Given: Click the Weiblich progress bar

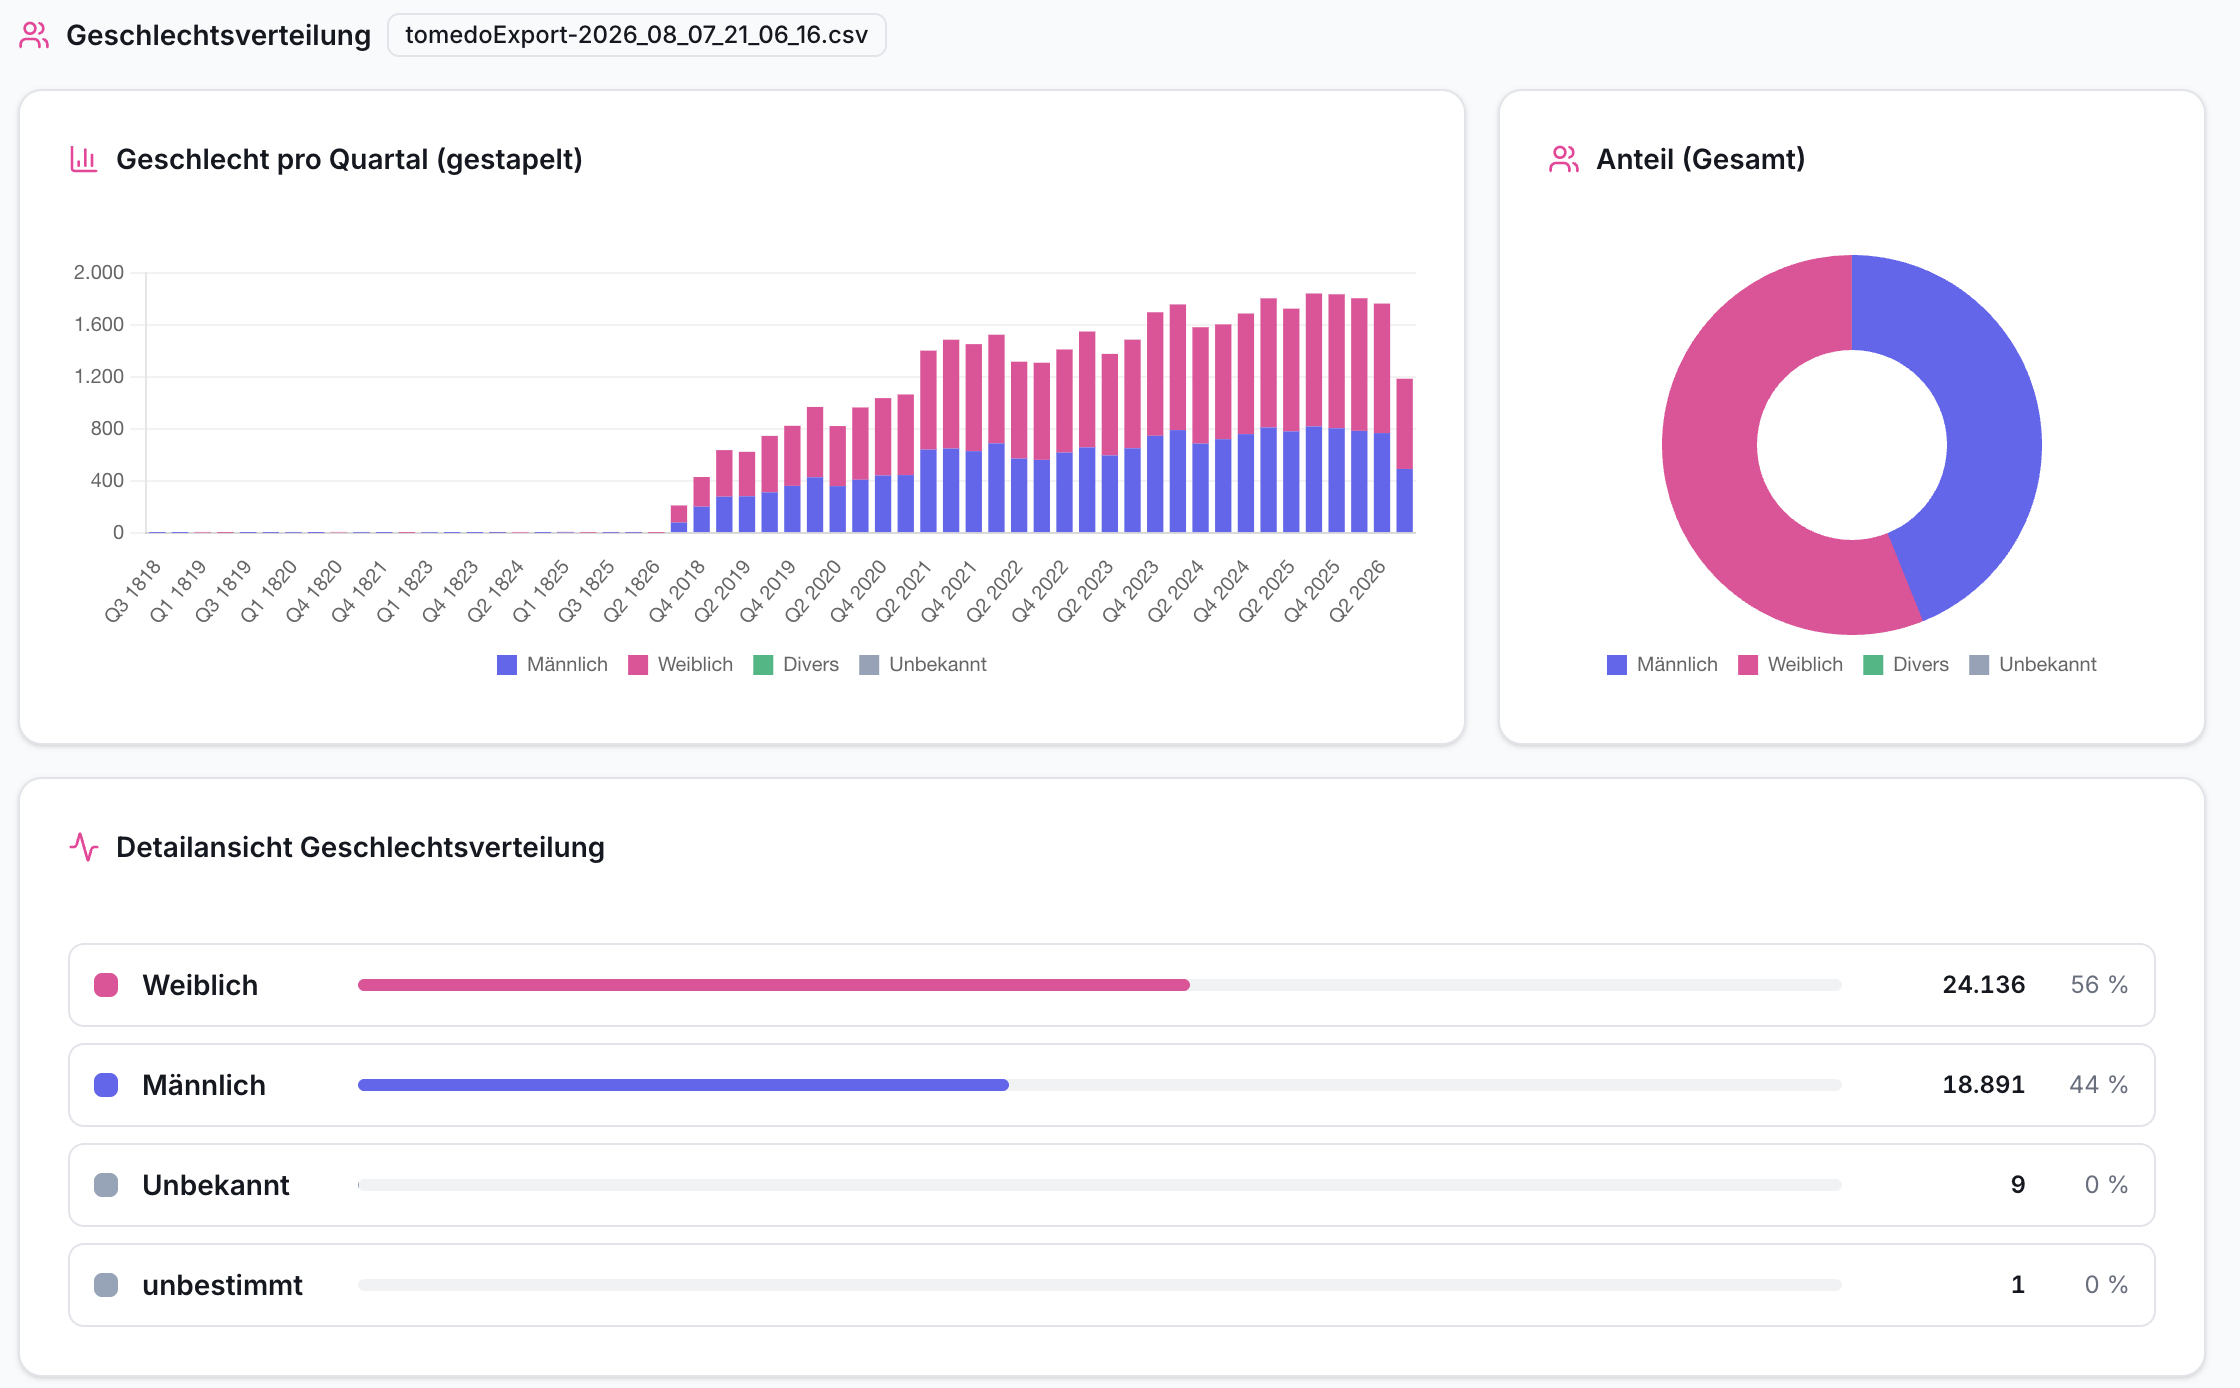Looking at the screenshot, I should pyautogui.click(x=1100, y=985).
